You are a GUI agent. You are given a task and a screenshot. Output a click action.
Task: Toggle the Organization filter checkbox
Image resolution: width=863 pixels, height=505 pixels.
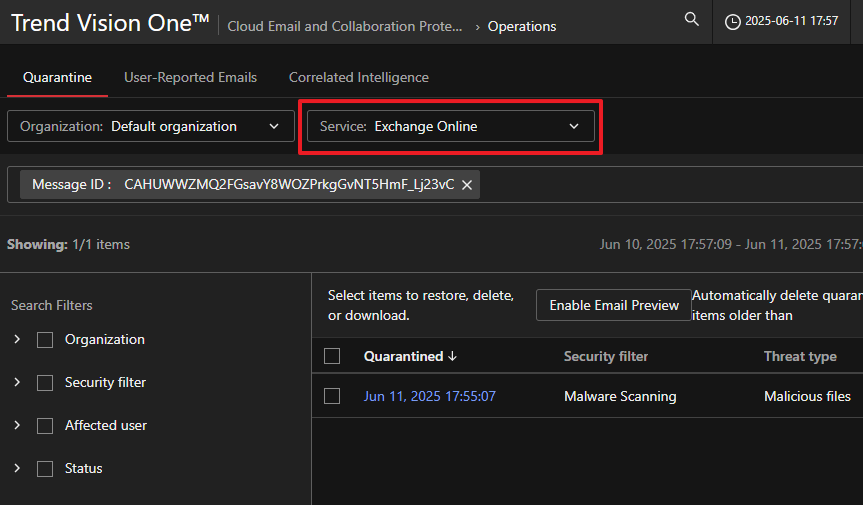coord(45,340)
